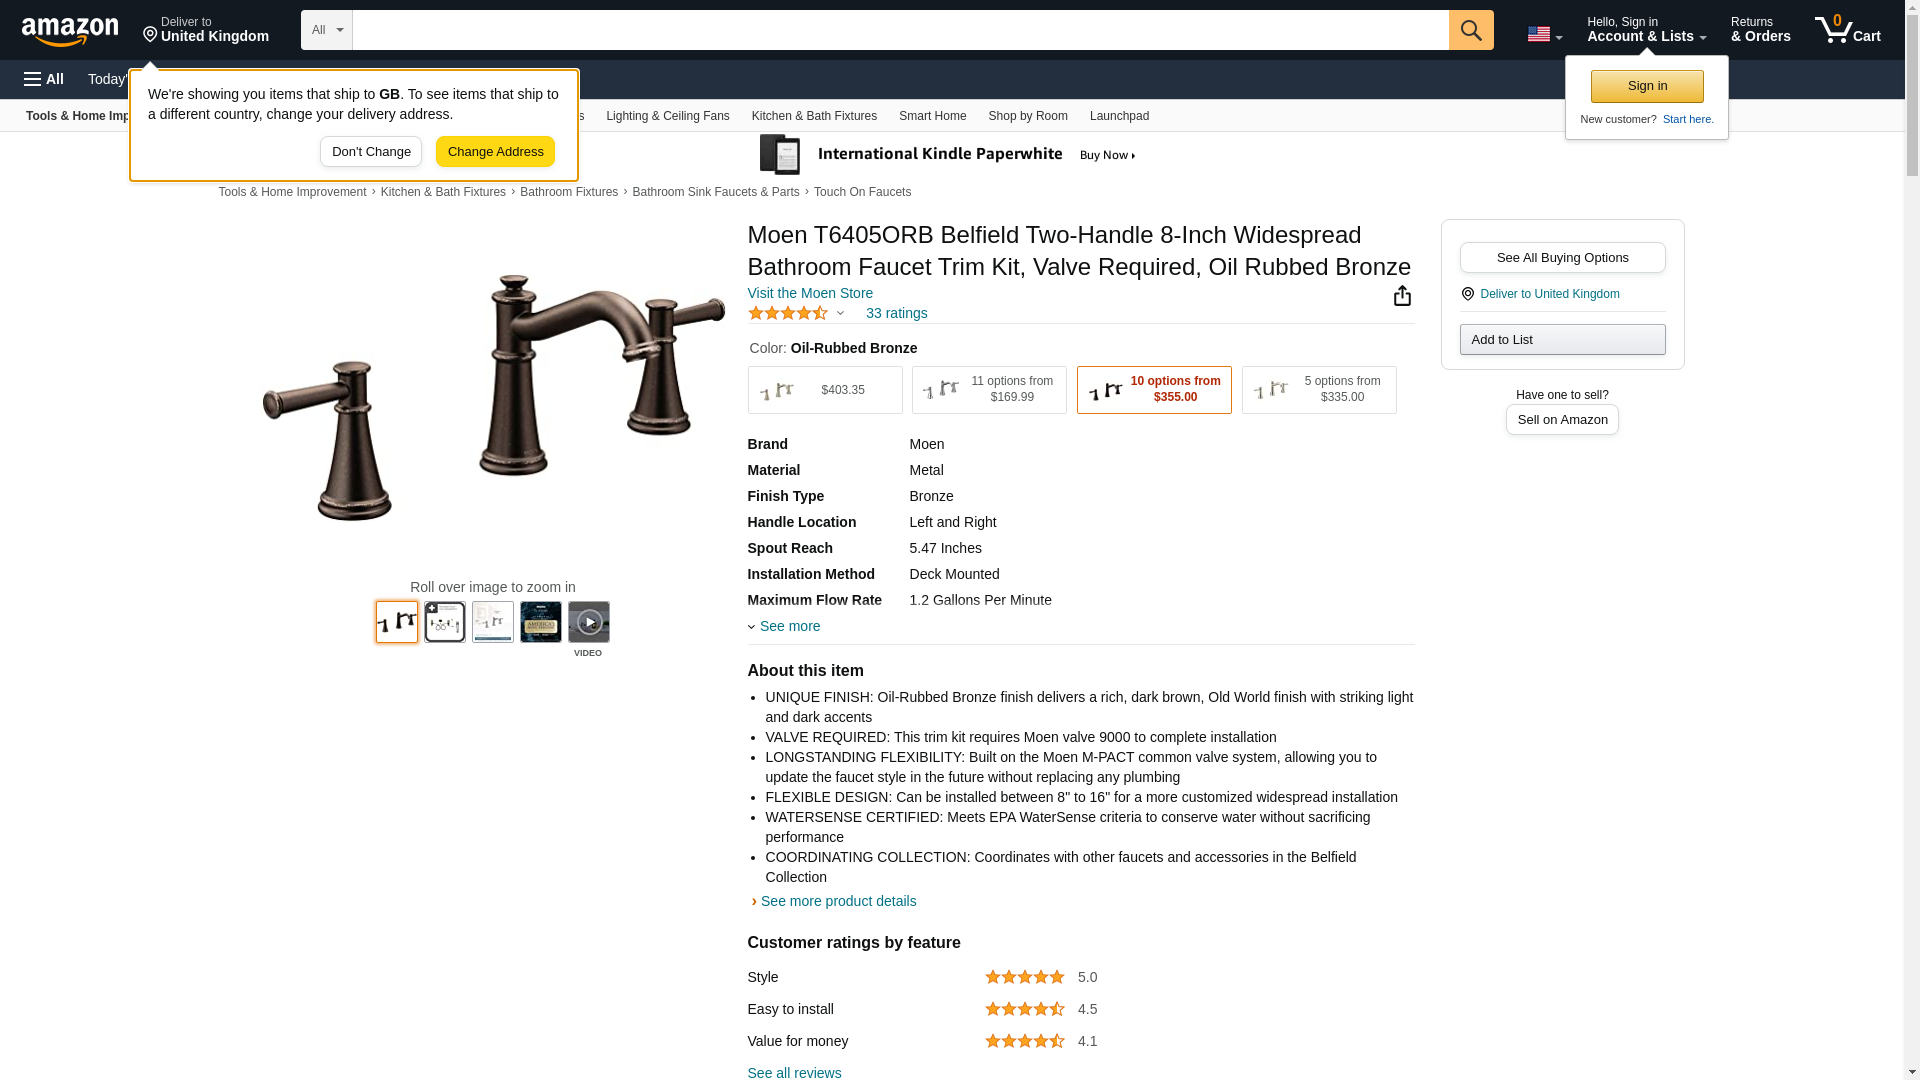Click the Amazon logo
Viewport: 1920px width, 1080px height.
click(x=70, y=31)
